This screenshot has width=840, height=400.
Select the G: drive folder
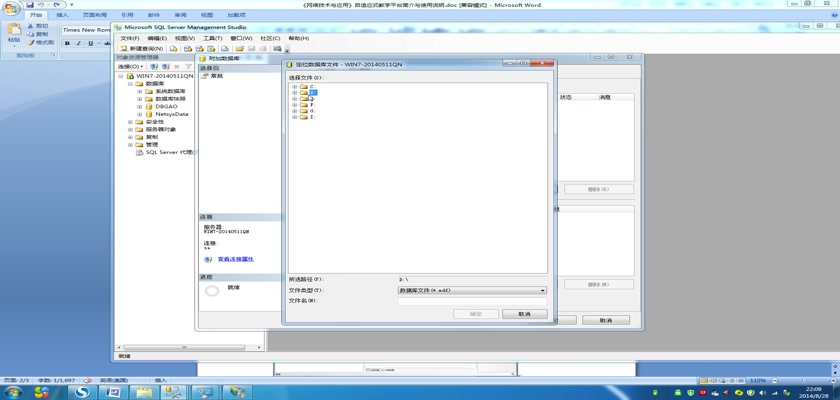point(312,111)
